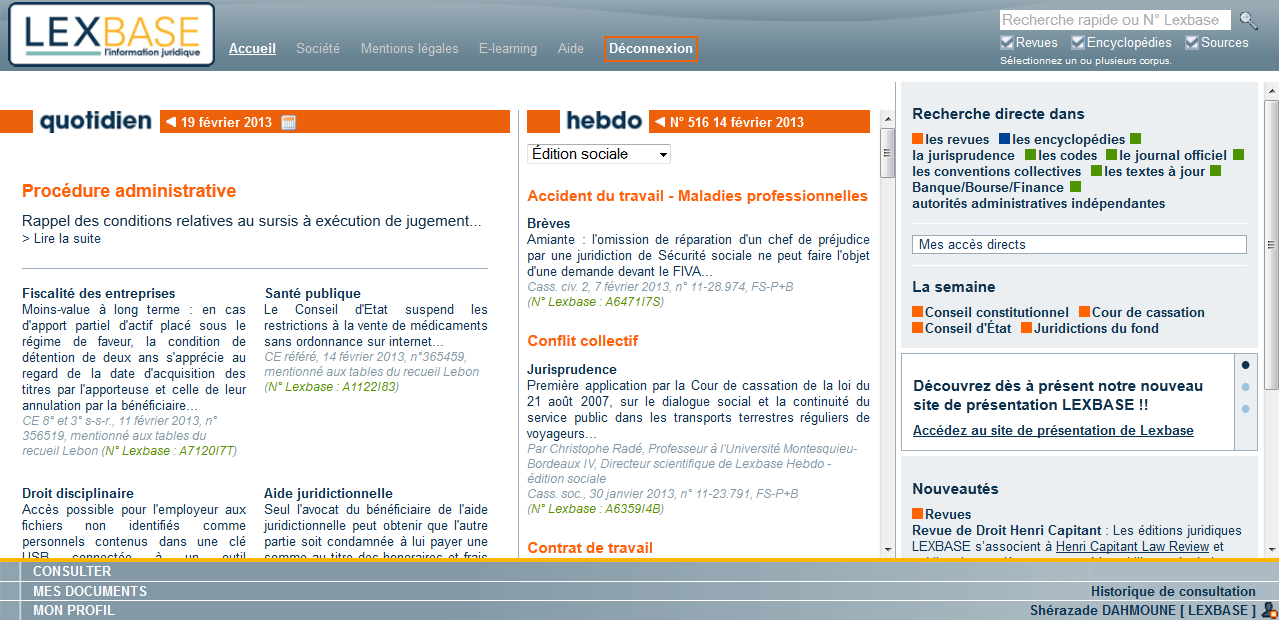1279x621 pixels.
Task: Click '> Lire la suite' link
Action: [61, 239]
